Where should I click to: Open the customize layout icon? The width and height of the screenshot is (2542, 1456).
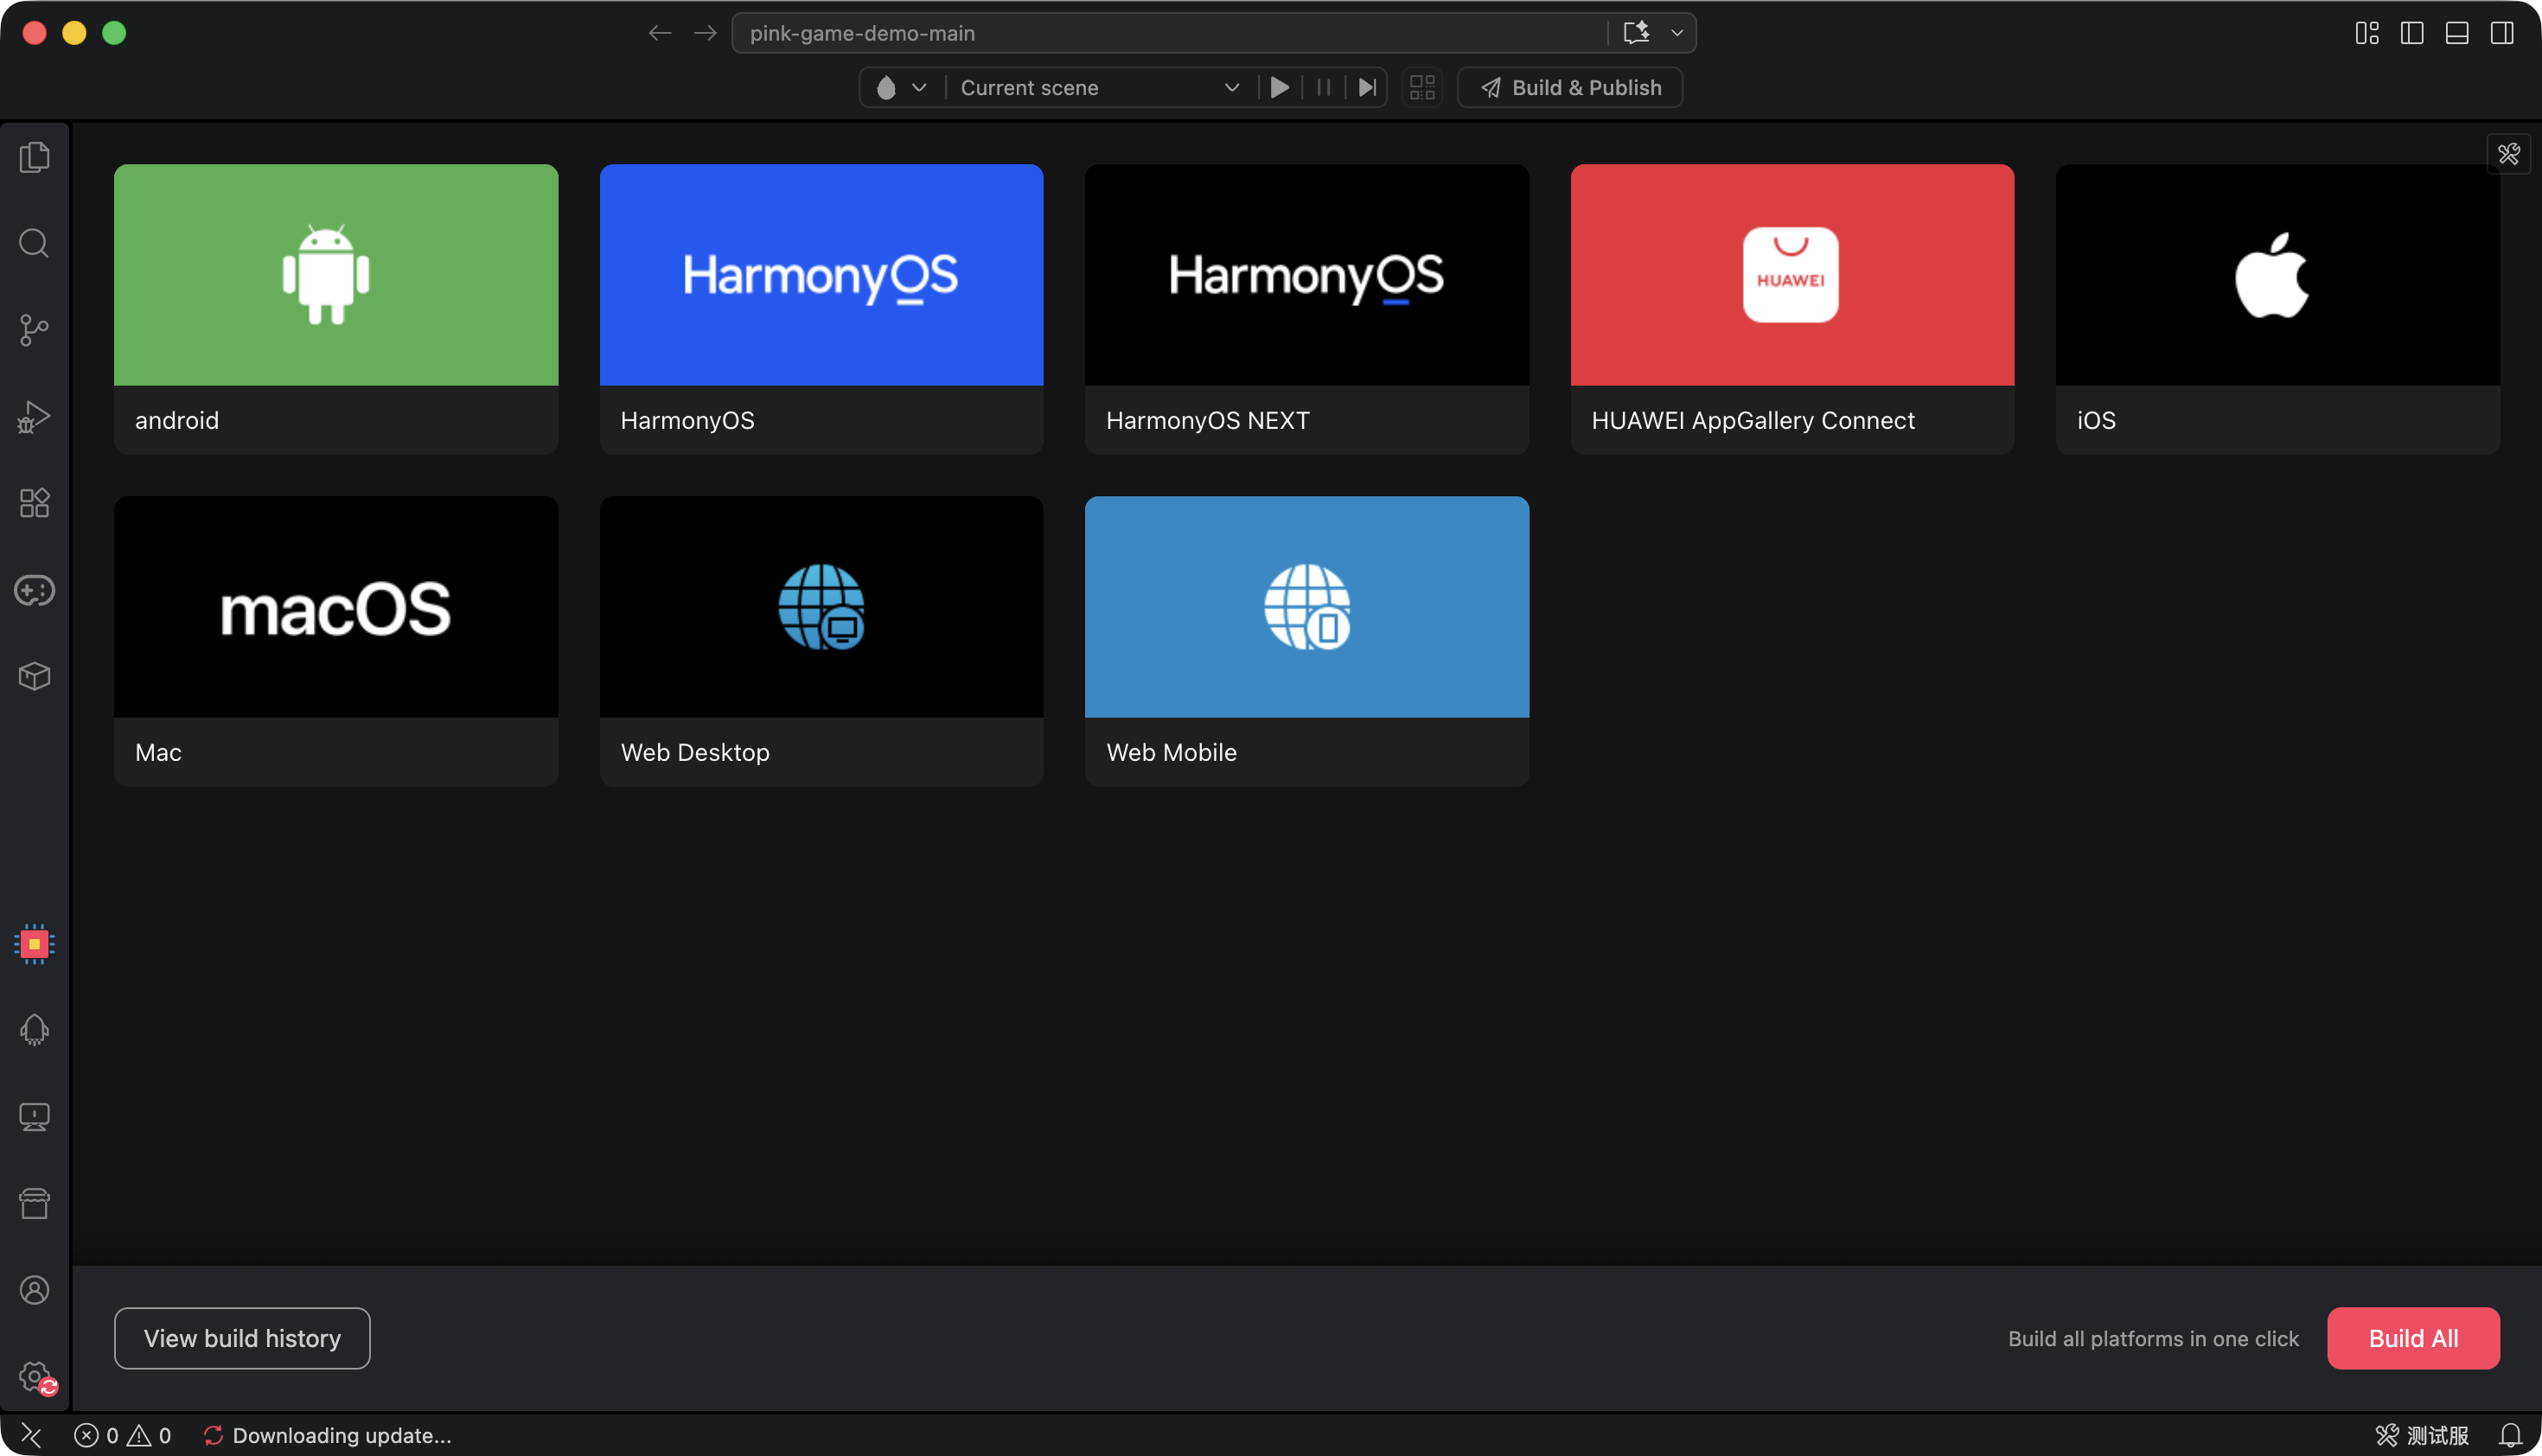[2366, 33]
